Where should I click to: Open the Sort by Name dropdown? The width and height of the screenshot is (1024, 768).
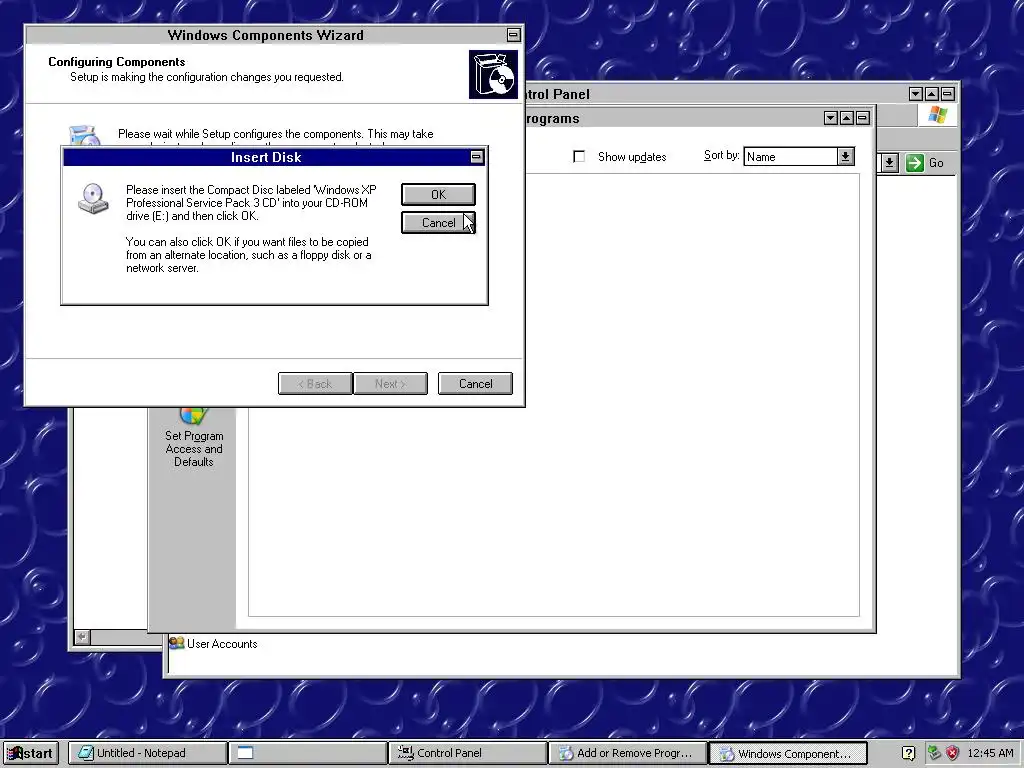click(846, 157)
